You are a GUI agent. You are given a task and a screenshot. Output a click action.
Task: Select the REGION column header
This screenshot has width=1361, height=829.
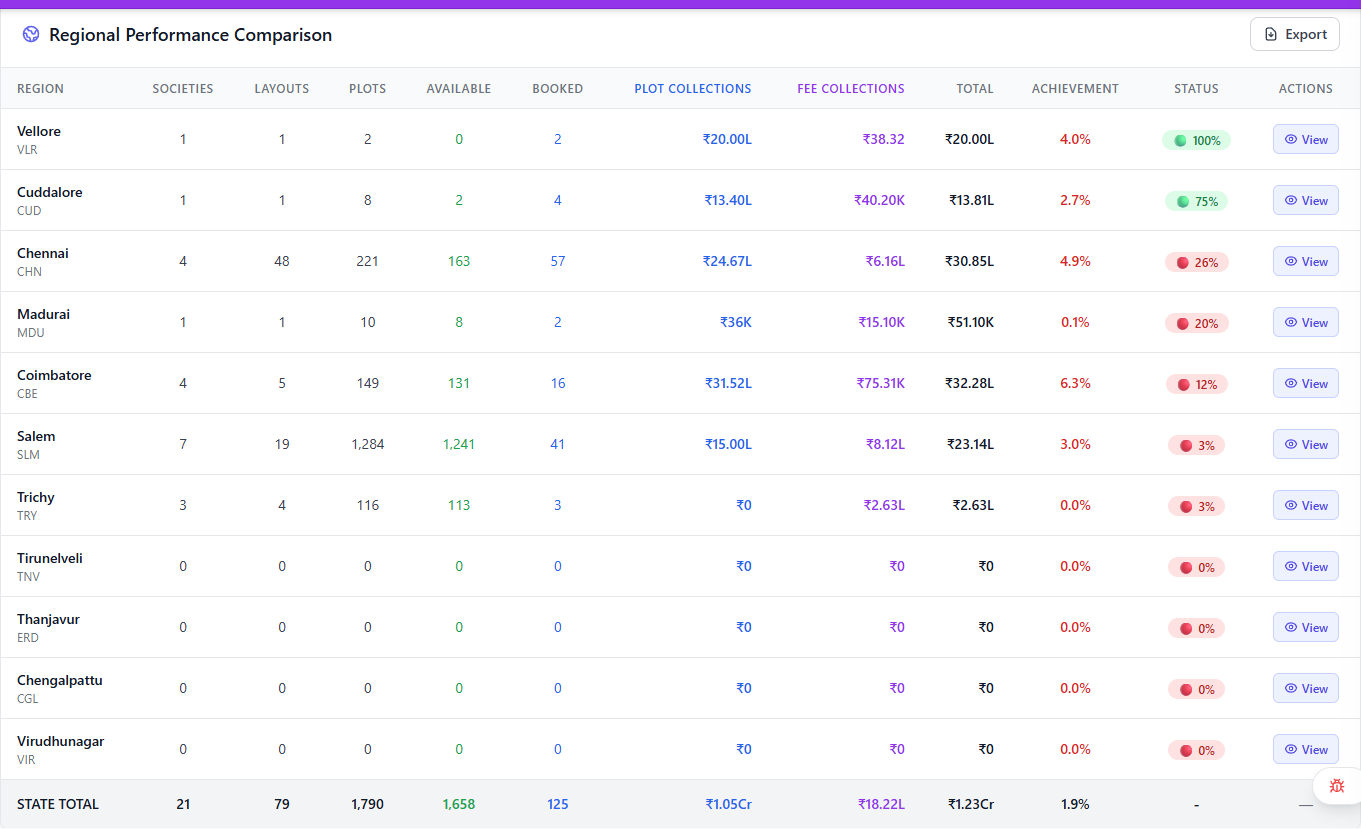pyautogui.click(x=40, y=89)
